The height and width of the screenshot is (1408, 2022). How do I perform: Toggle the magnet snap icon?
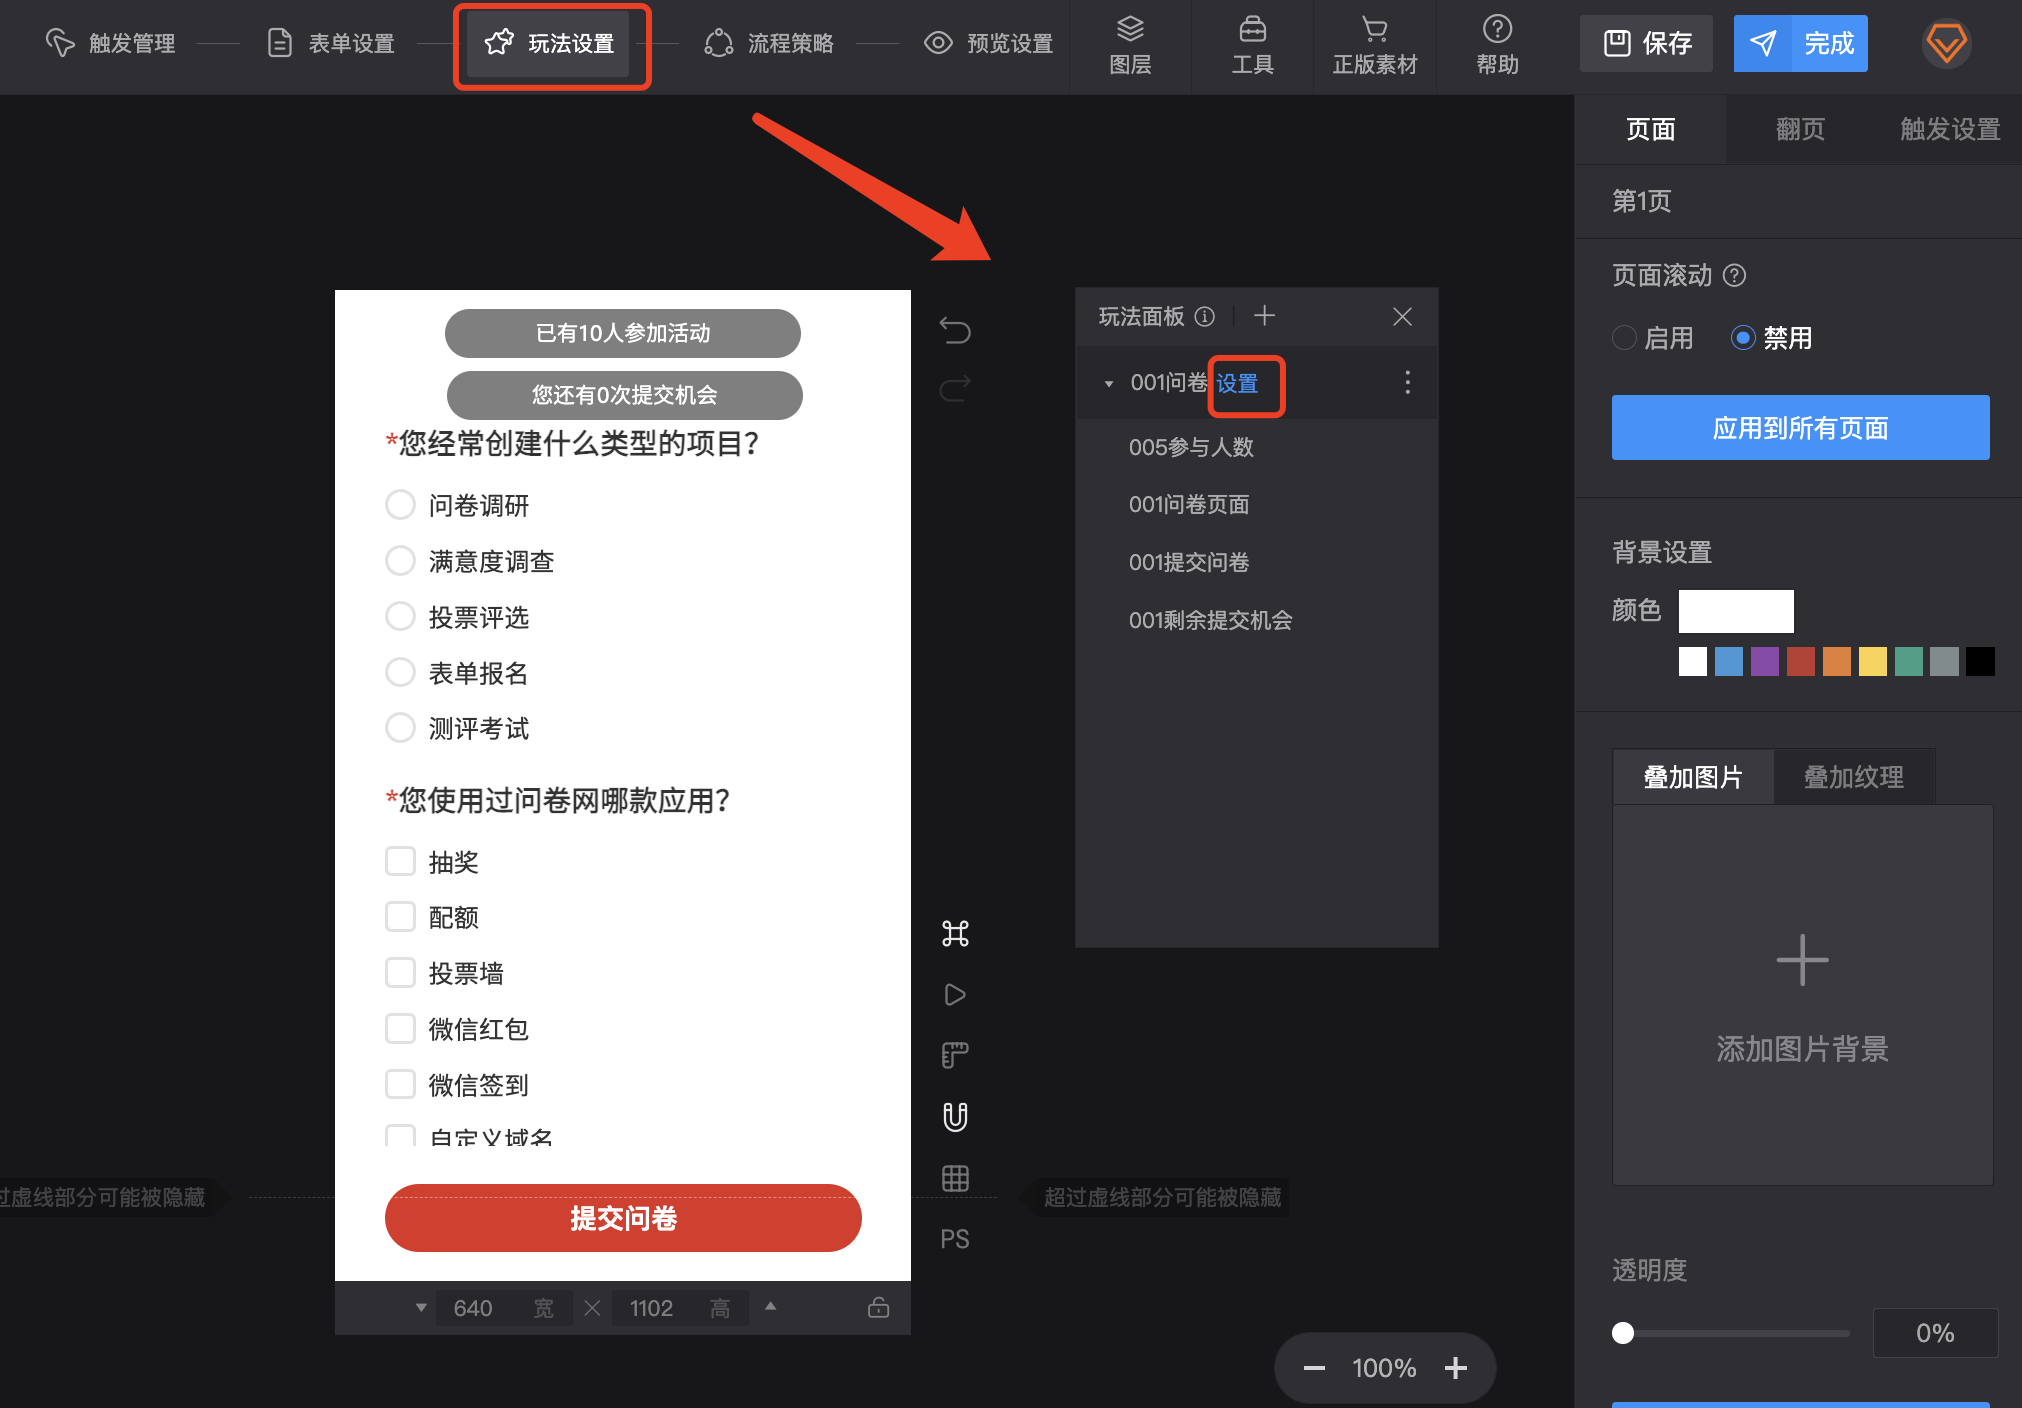[x=955, y=1116]
